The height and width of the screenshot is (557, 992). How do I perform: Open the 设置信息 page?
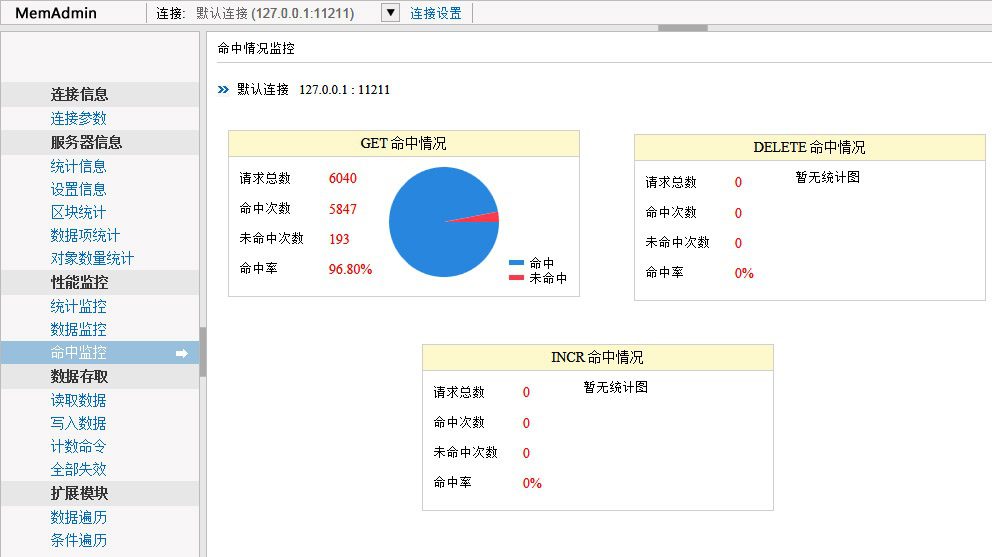[78, 189]
